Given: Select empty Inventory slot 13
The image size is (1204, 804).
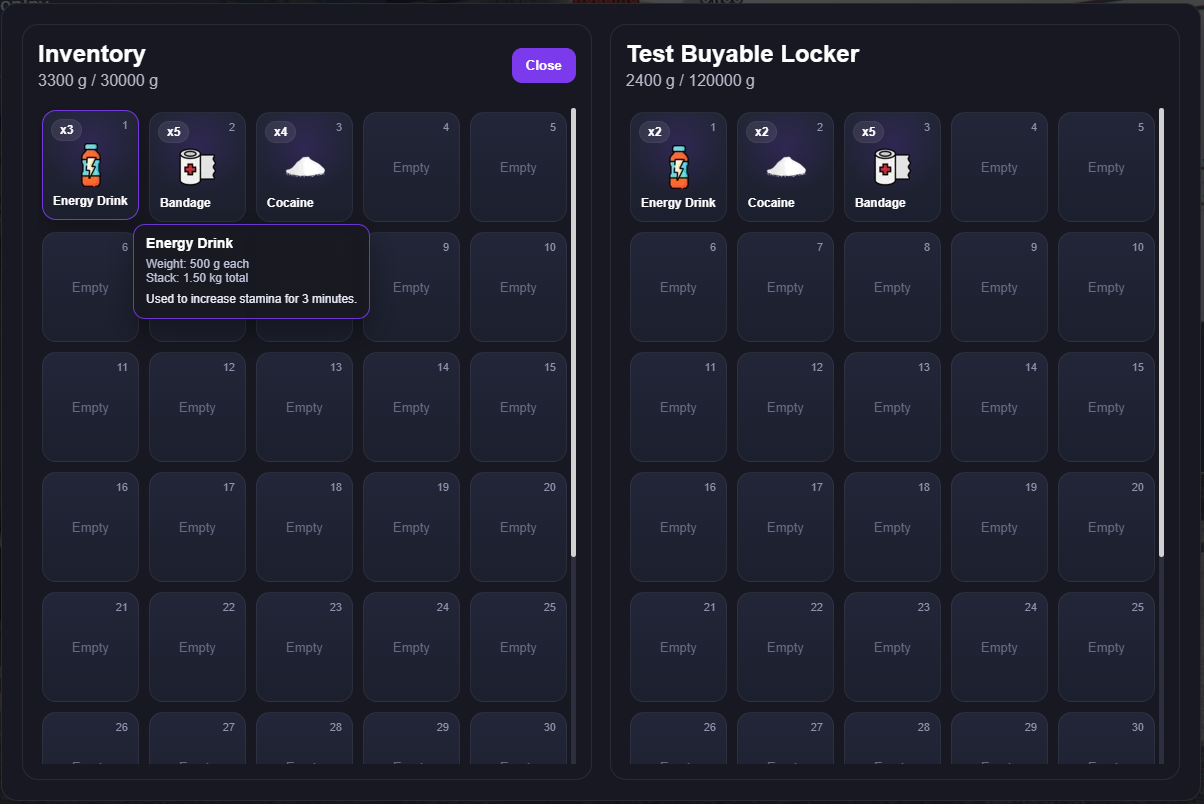Looking at the screenshot, I should pos(304,407).
